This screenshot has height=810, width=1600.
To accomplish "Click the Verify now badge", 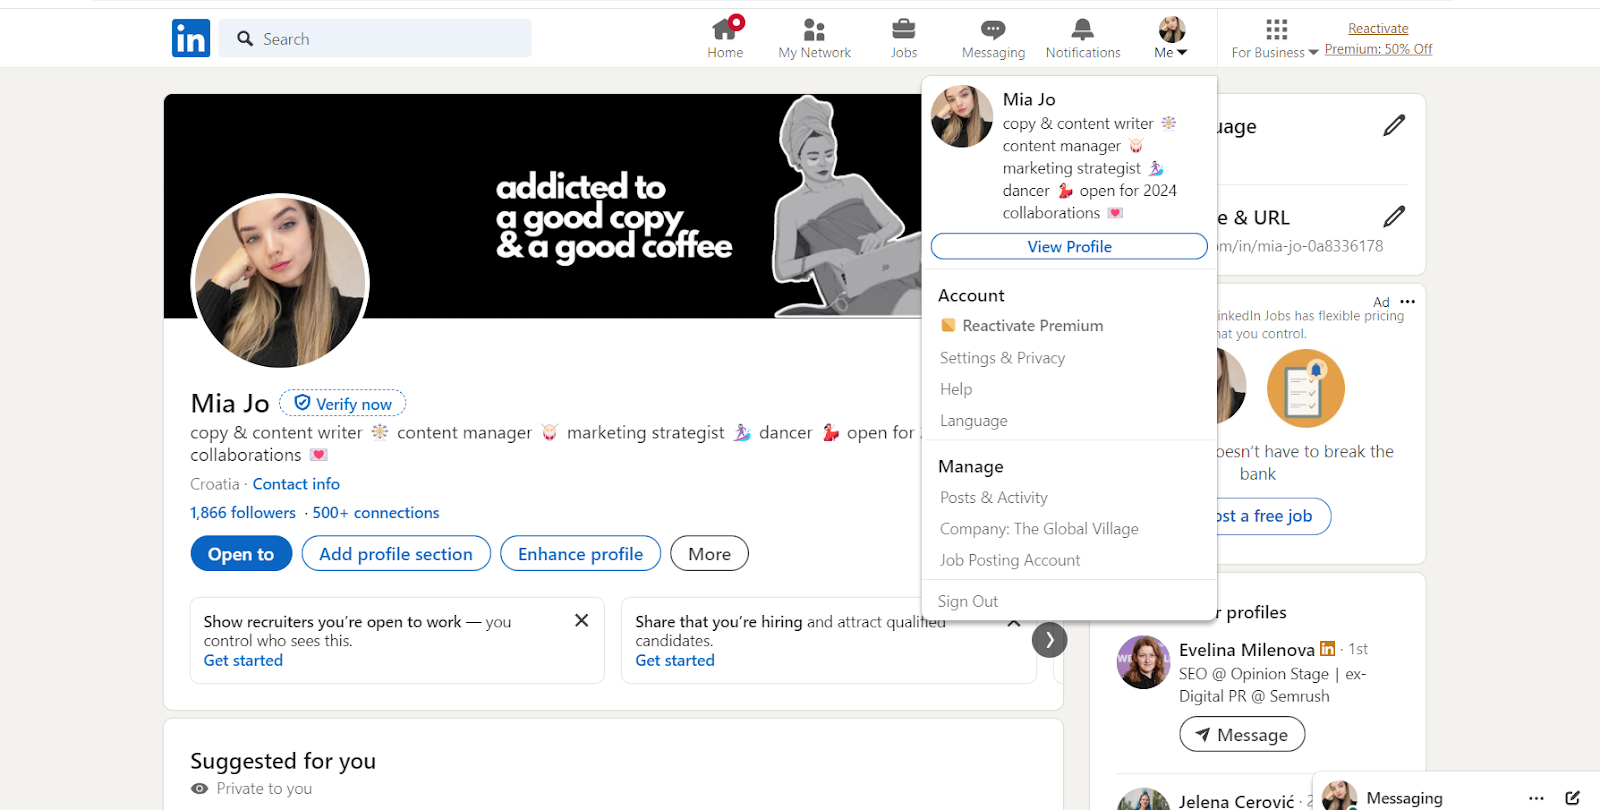I will tap(342, 403).
